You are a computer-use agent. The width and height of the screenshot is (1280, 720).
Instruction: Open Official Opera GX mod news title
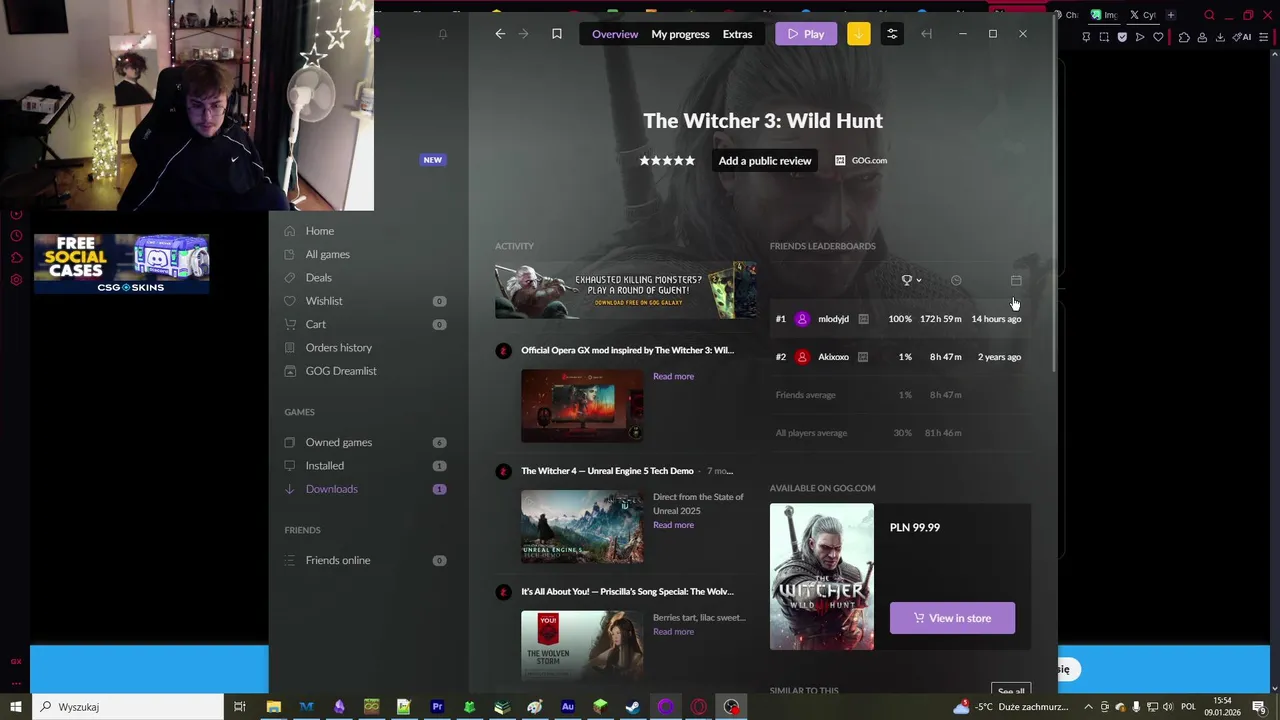tap(627, 350)
